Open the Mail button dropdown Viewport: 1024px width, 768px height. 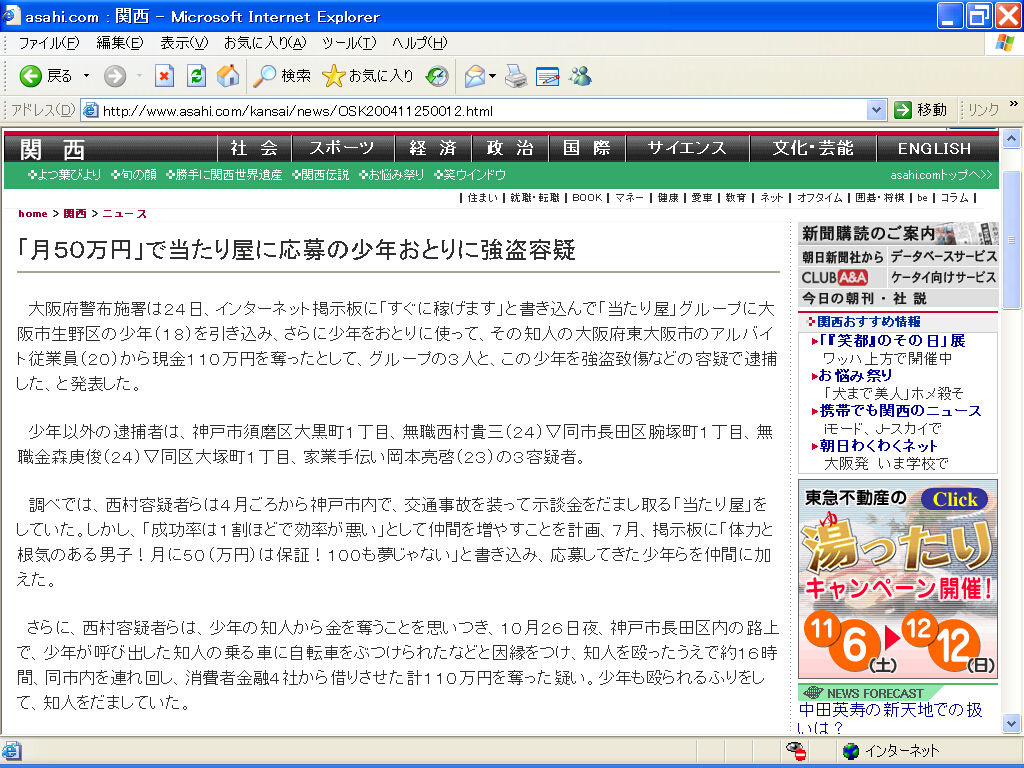click(x=491, y=76)
